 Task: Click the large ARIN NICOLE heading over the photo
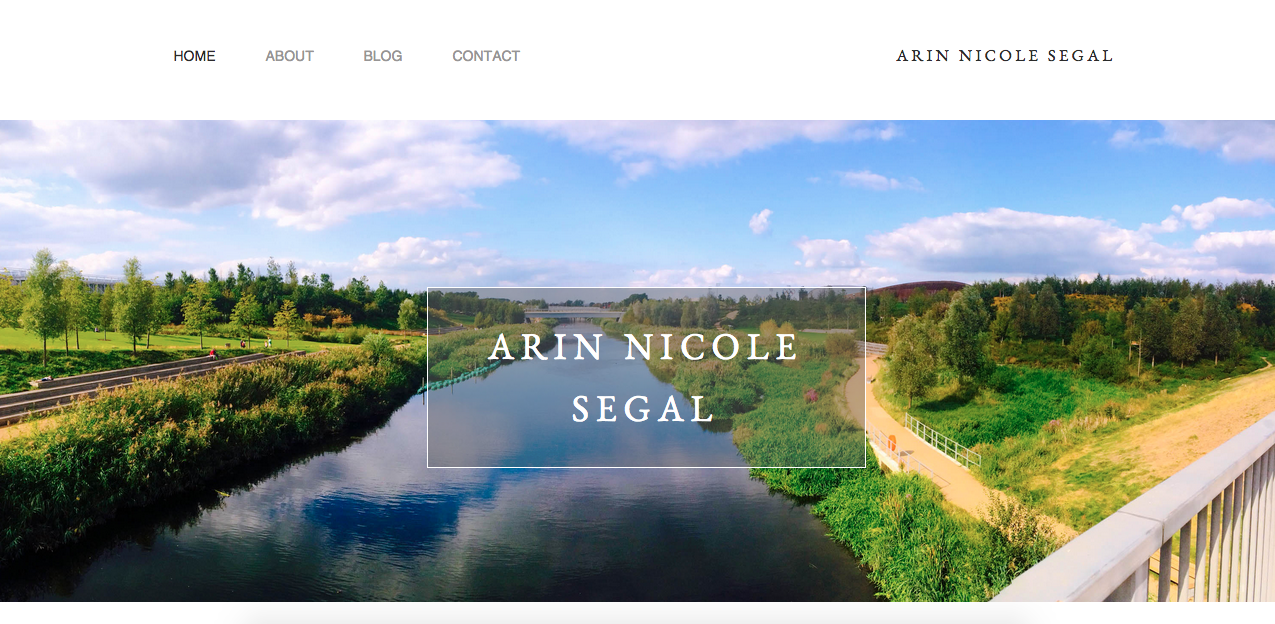645,347
